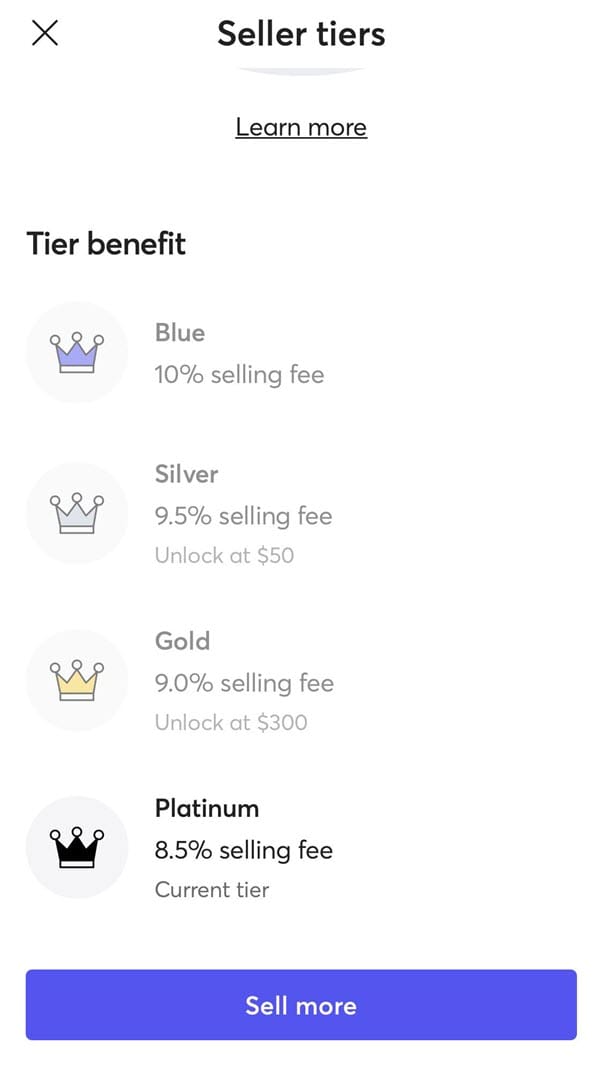
Task: Tap the Unlock at $300 note
Action: click(x=231, y=722)
